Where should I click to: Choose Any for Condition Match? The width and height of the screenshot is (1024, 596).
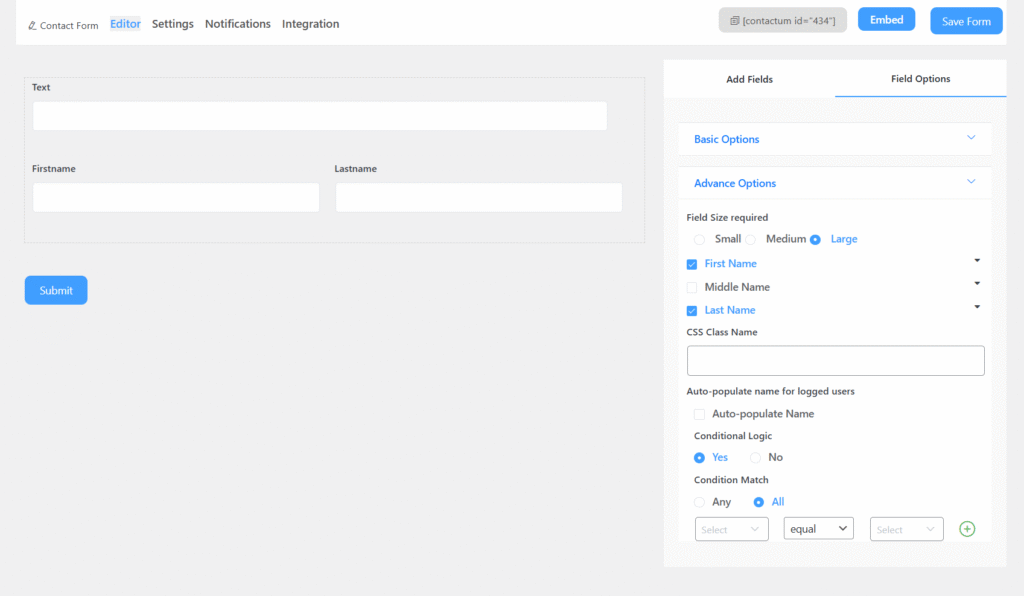tap(699, 502)
